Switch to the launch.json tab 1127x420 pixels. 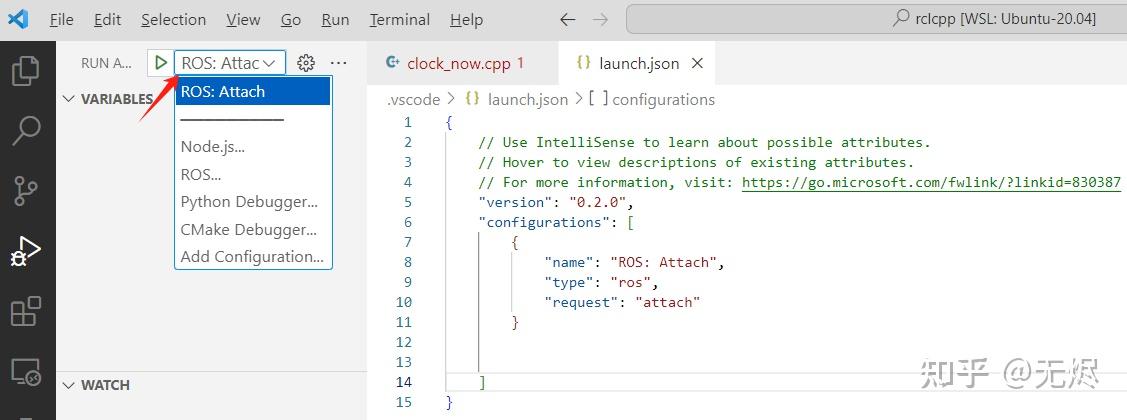point(636,63)
